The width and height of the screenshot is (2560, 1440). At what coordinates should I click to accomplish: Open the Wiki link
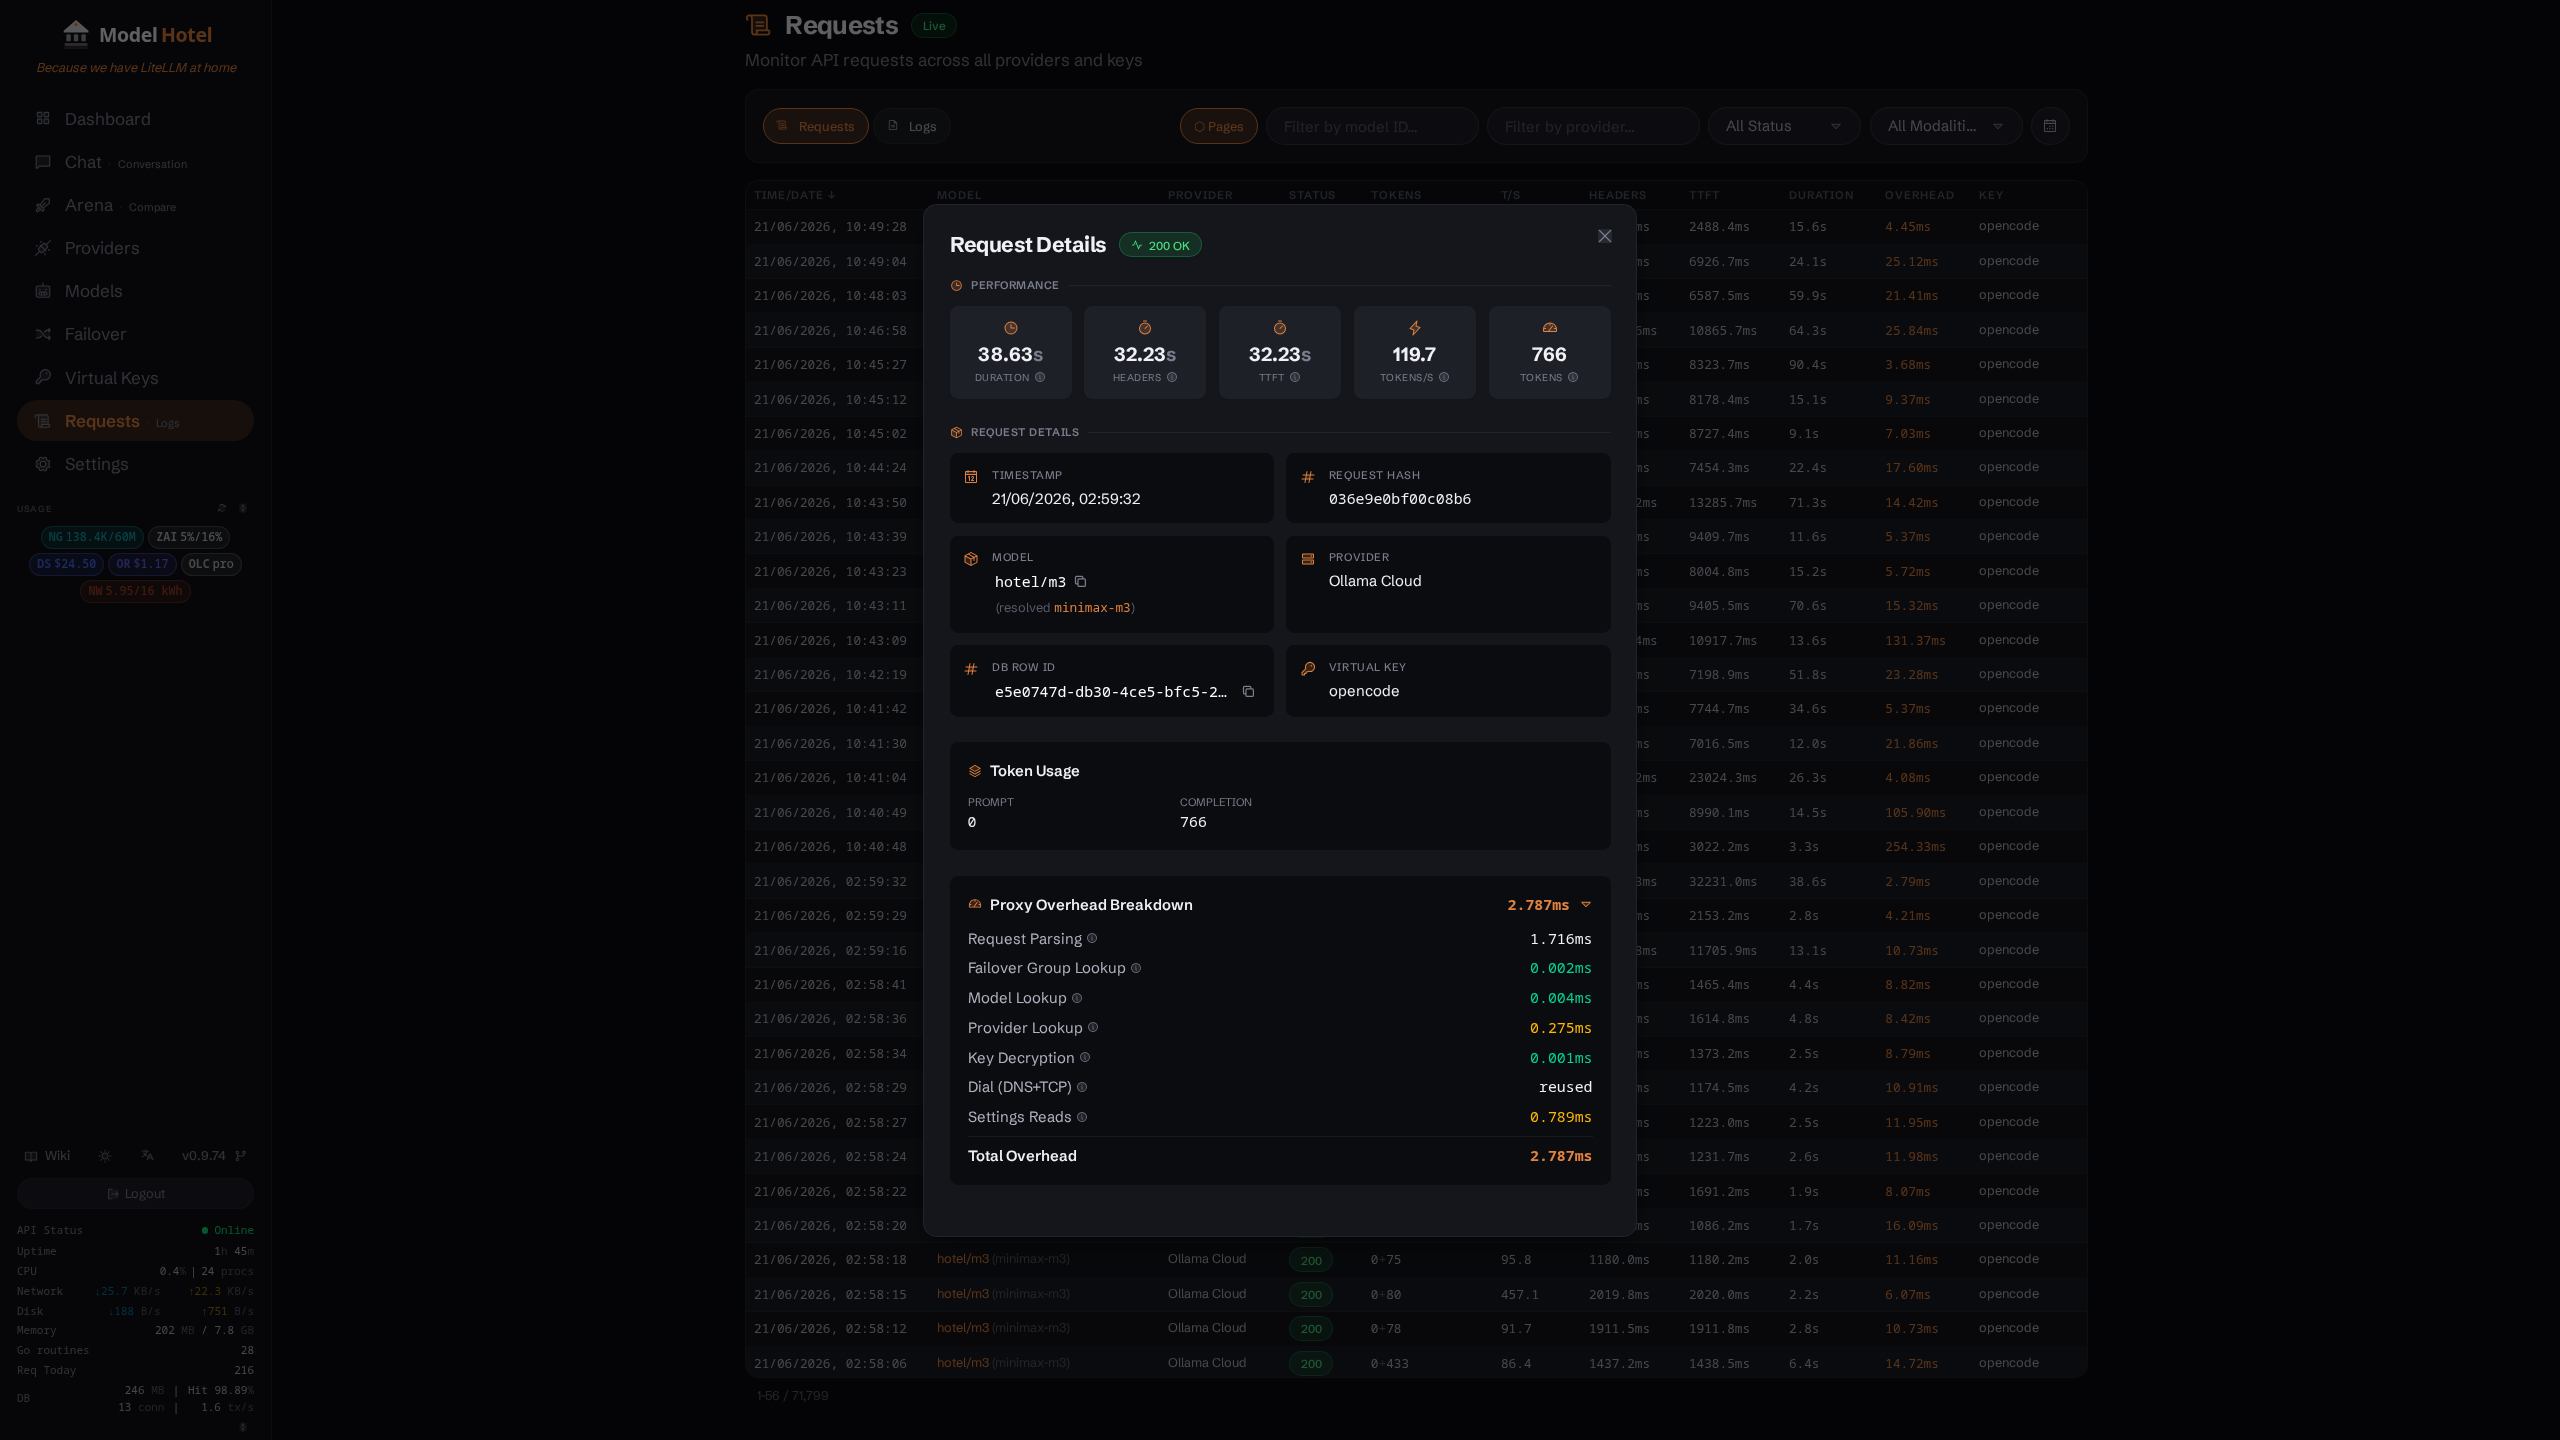pyautogui.click(x=47, y=1155)
